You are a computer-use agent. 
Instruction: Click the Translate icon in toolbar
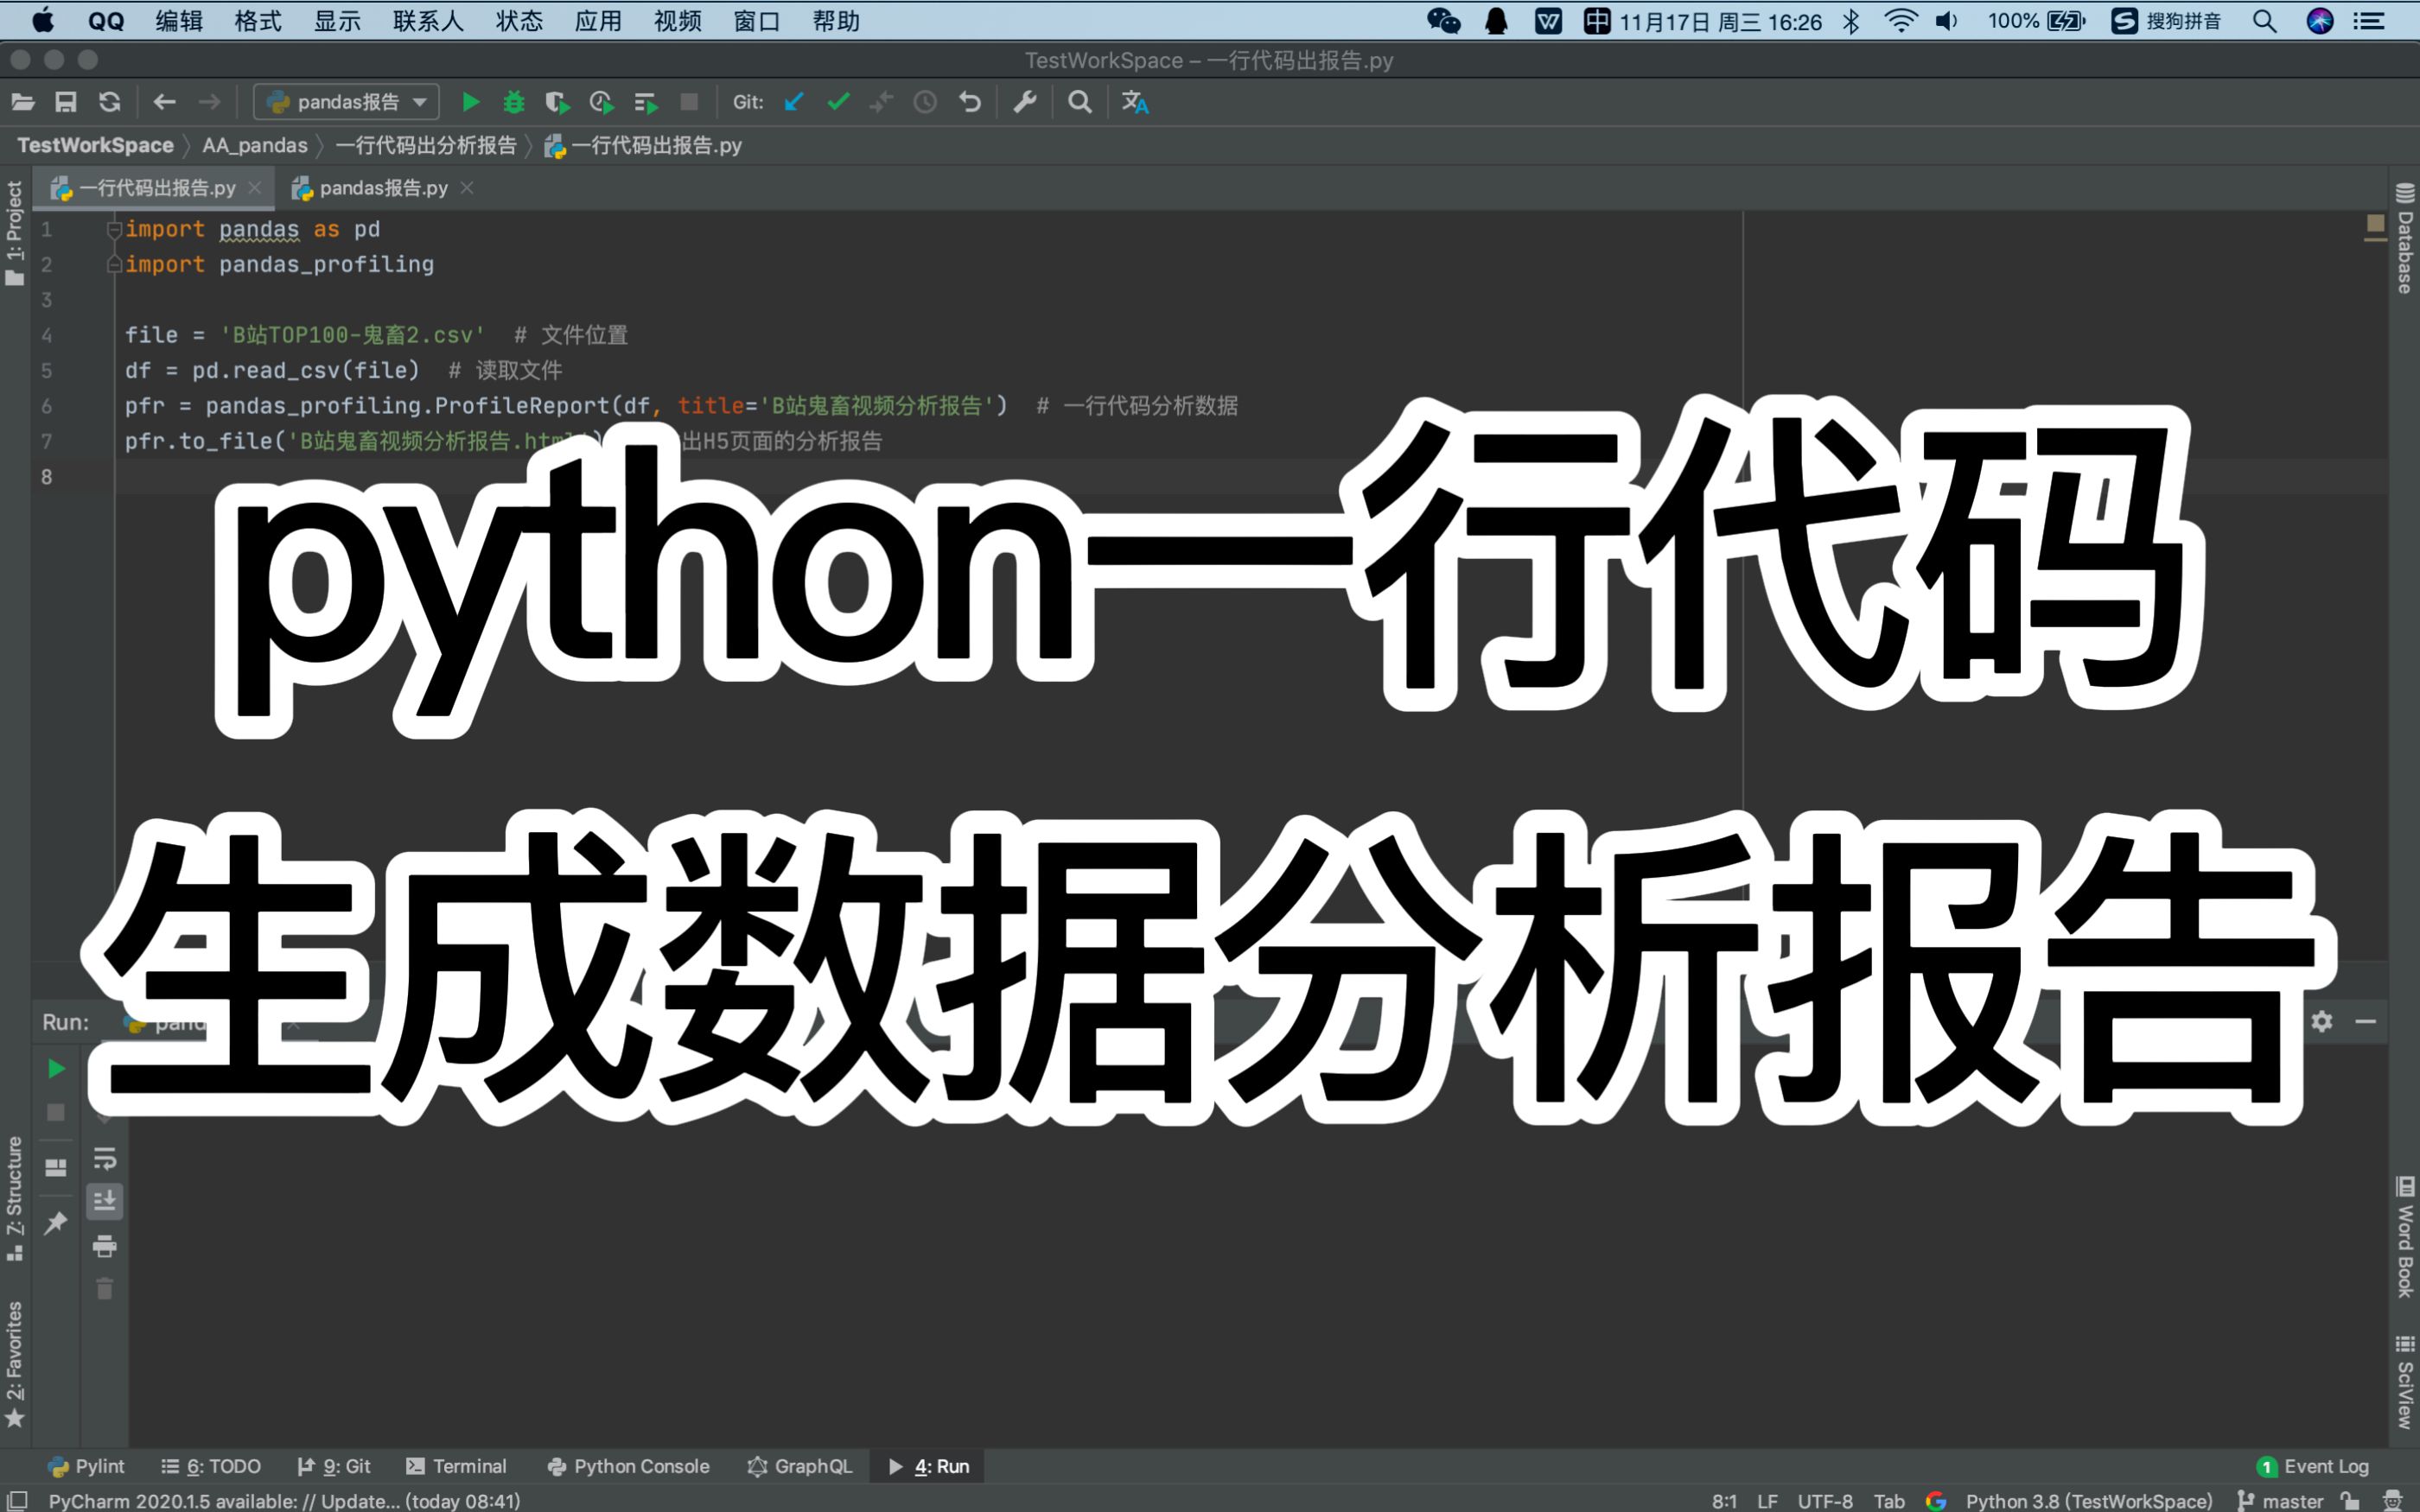[1132, 101]
